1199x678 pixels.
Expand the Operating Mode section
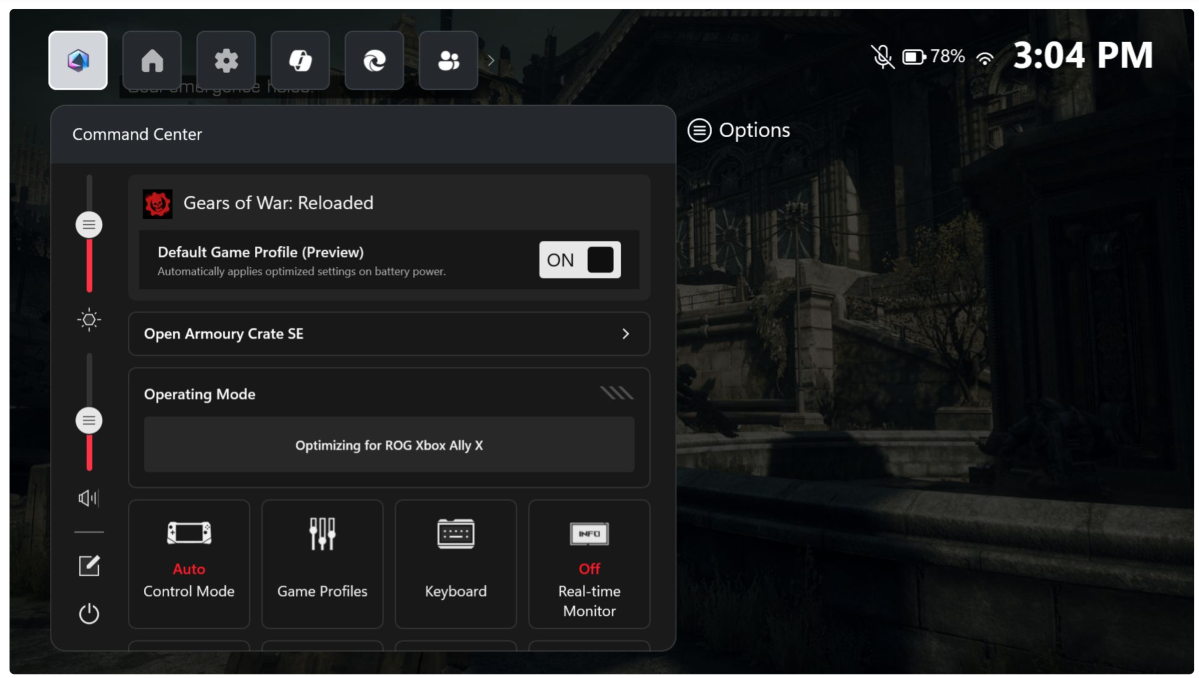click(617, 392)
